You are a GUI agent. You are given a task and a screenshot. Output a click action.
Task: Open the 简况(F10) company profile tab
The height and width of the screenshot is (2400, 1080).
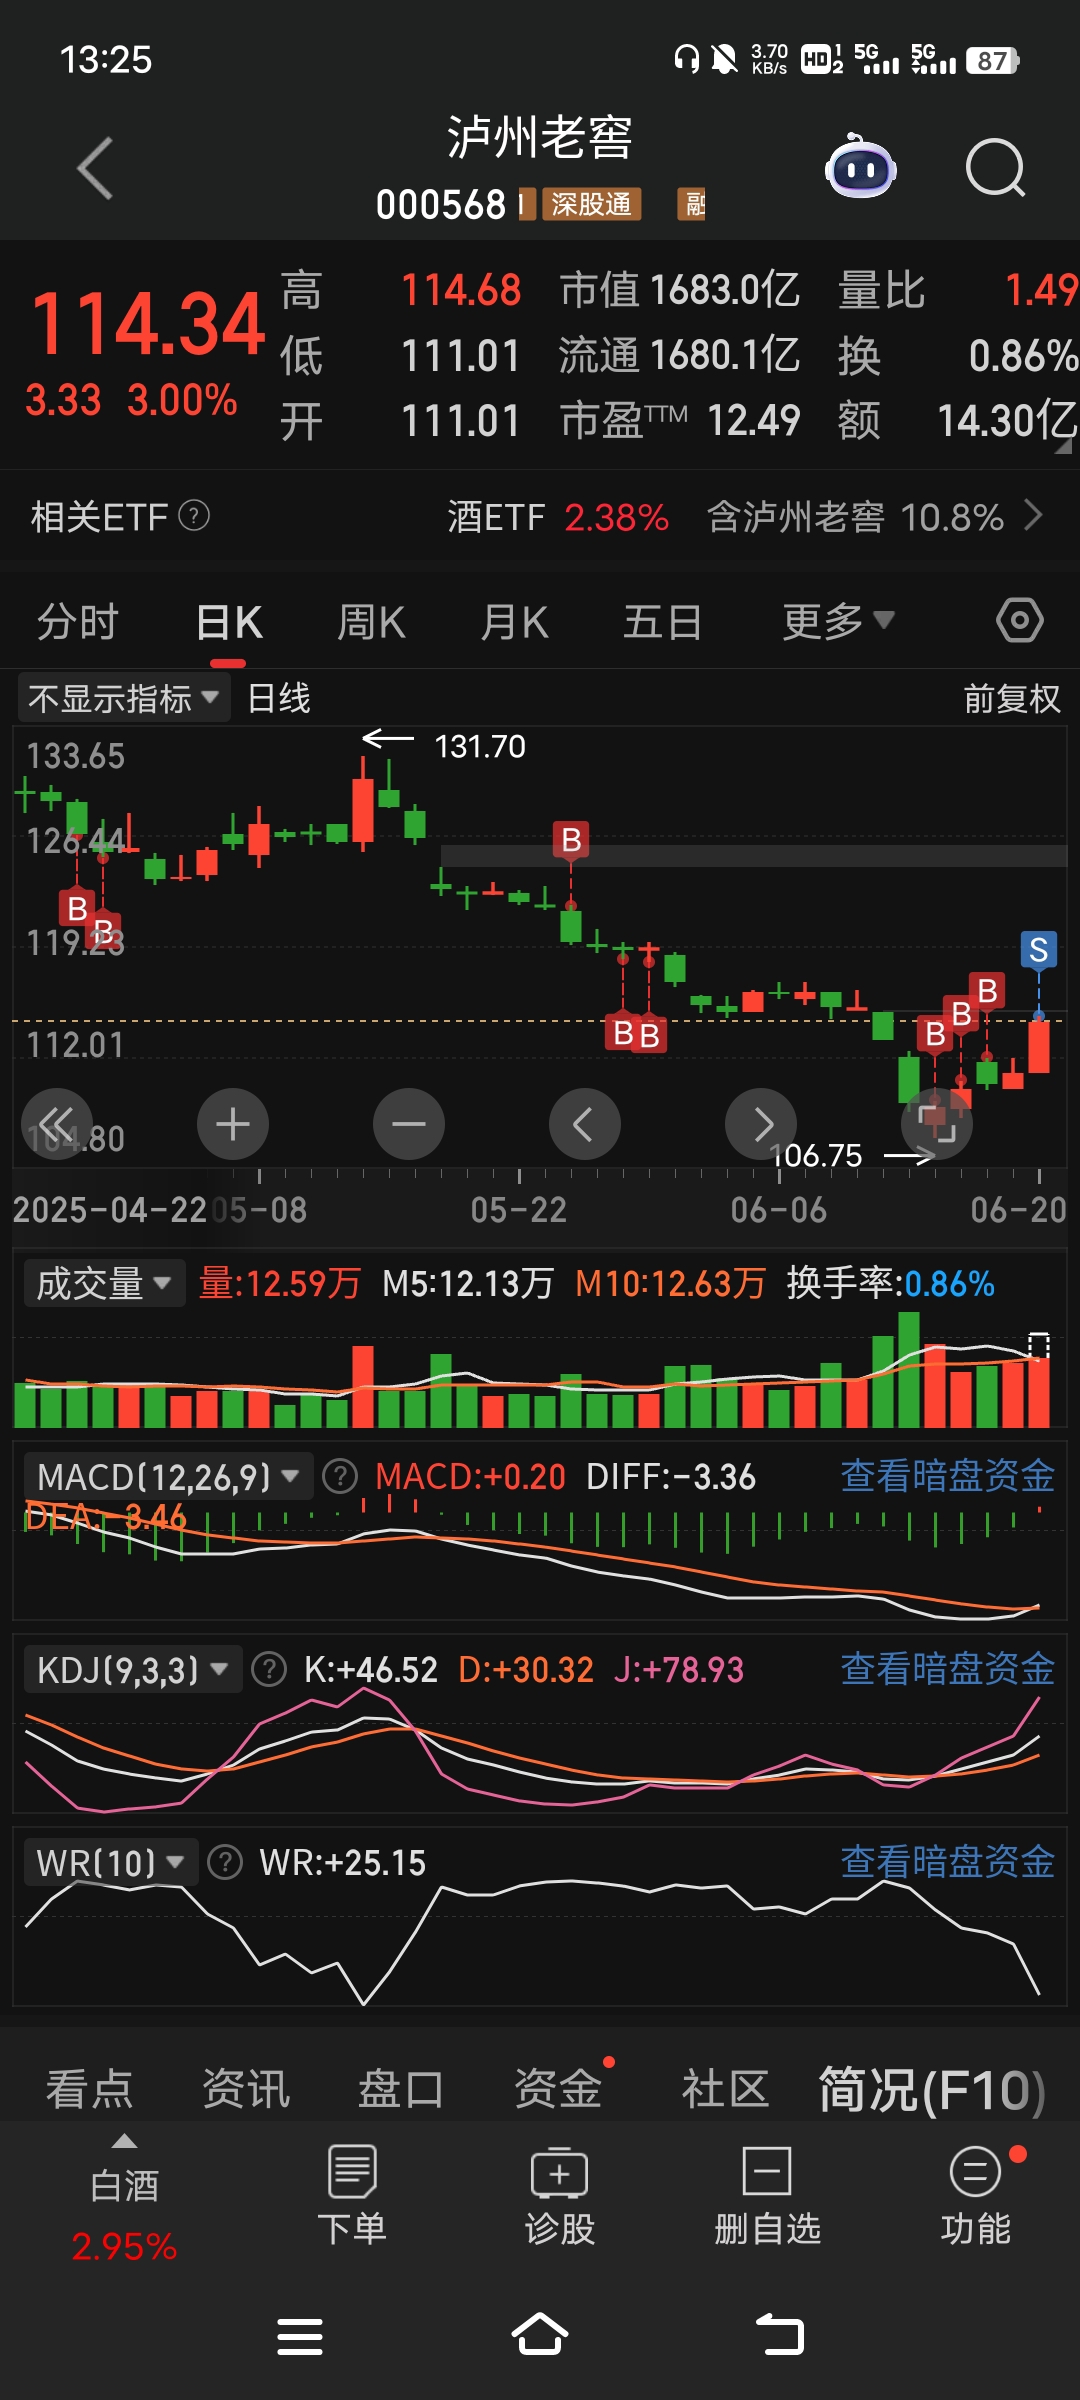(x=932, y=2089)
